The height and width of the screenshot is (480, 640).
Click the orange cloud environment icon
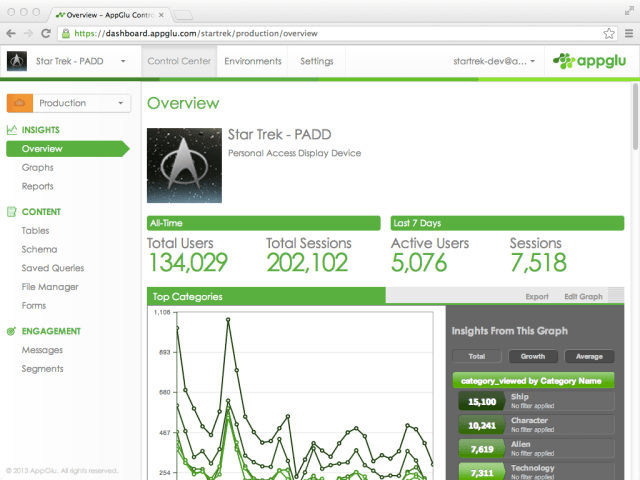(21, 103)
